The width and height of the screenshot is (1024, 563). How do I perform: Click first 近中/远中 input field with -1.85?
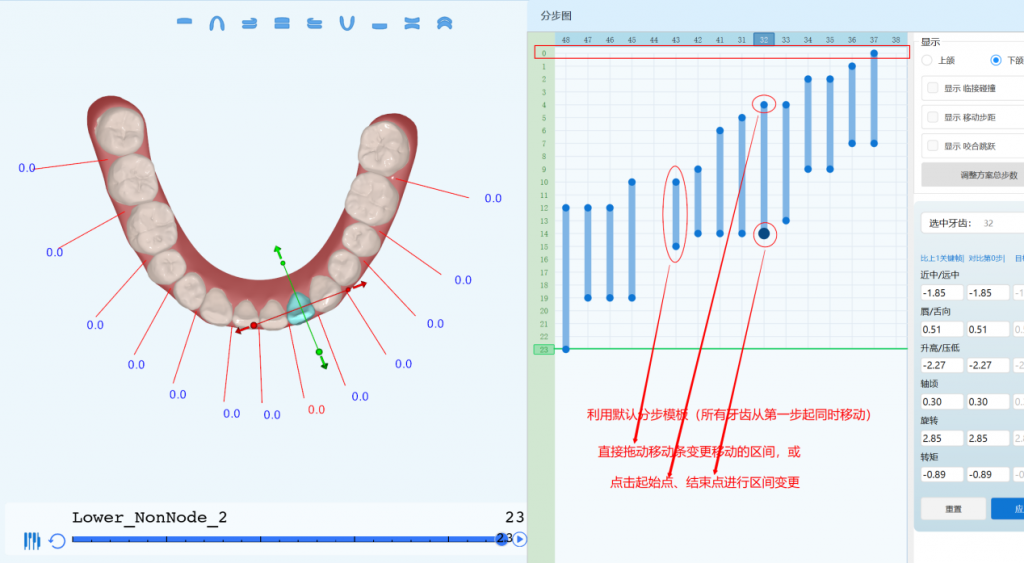pos(942,293)
